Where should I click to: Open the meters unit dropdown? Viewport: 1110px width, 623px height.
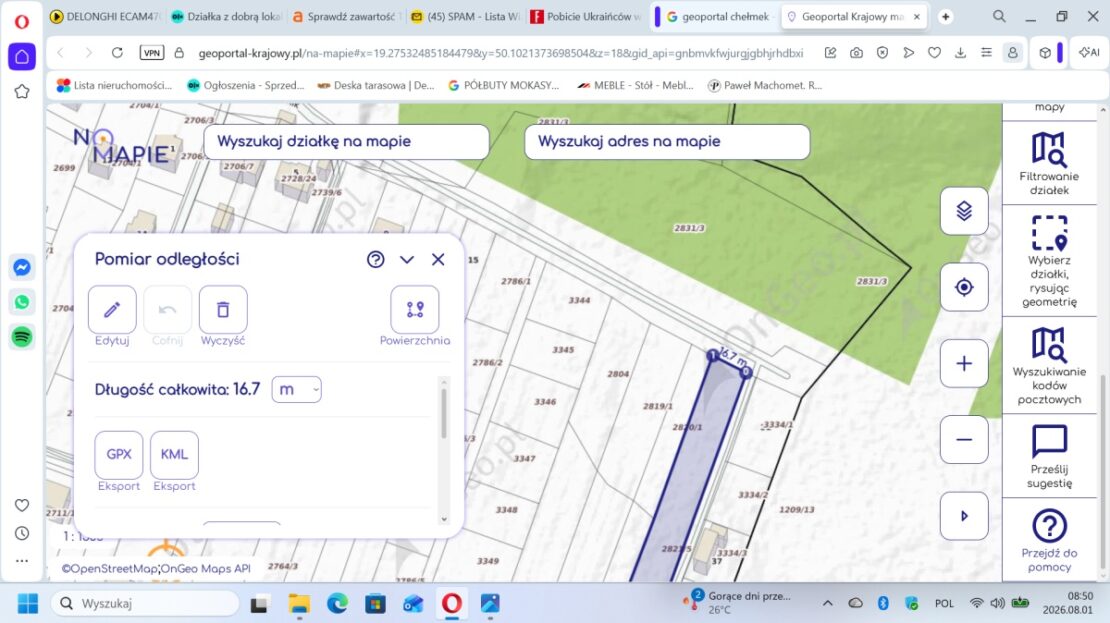pyautogui.click(x=297, y=389)
